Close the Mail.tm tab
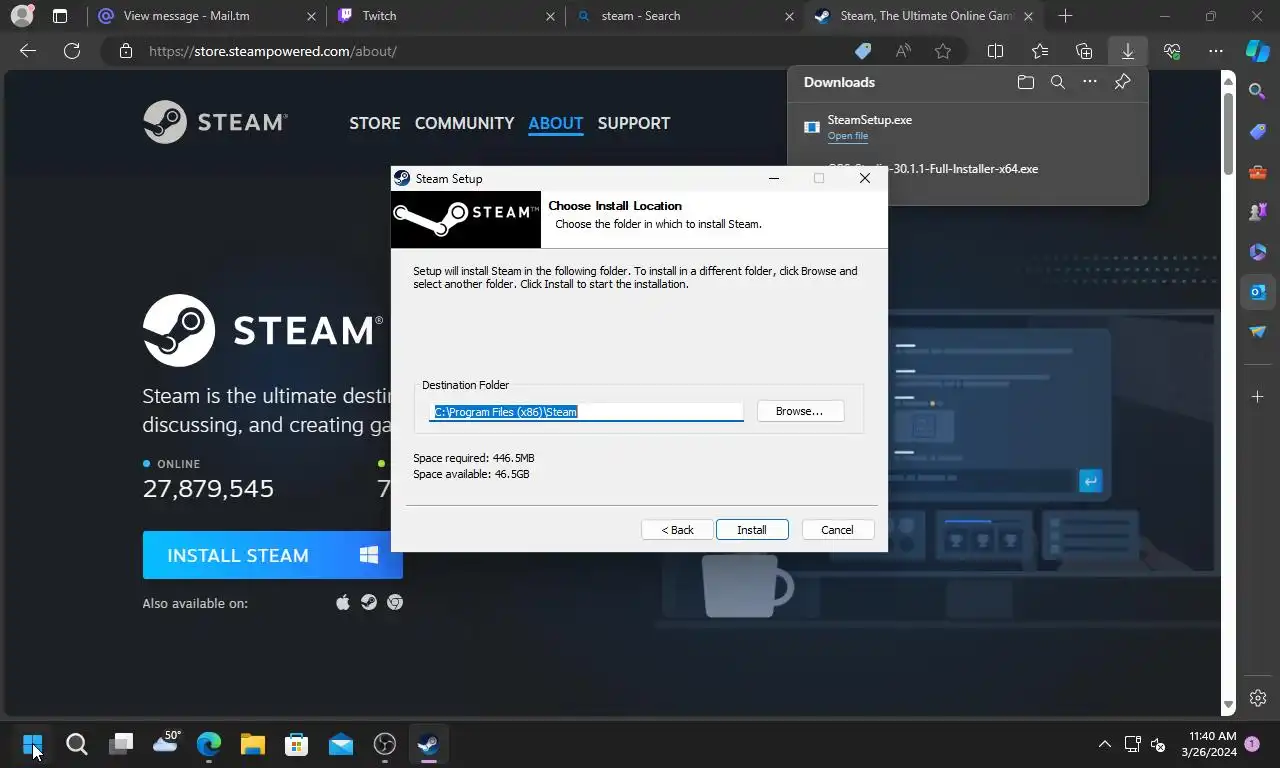The height and width of the screenshot is (768, 1280). click(x=311, y=16)
